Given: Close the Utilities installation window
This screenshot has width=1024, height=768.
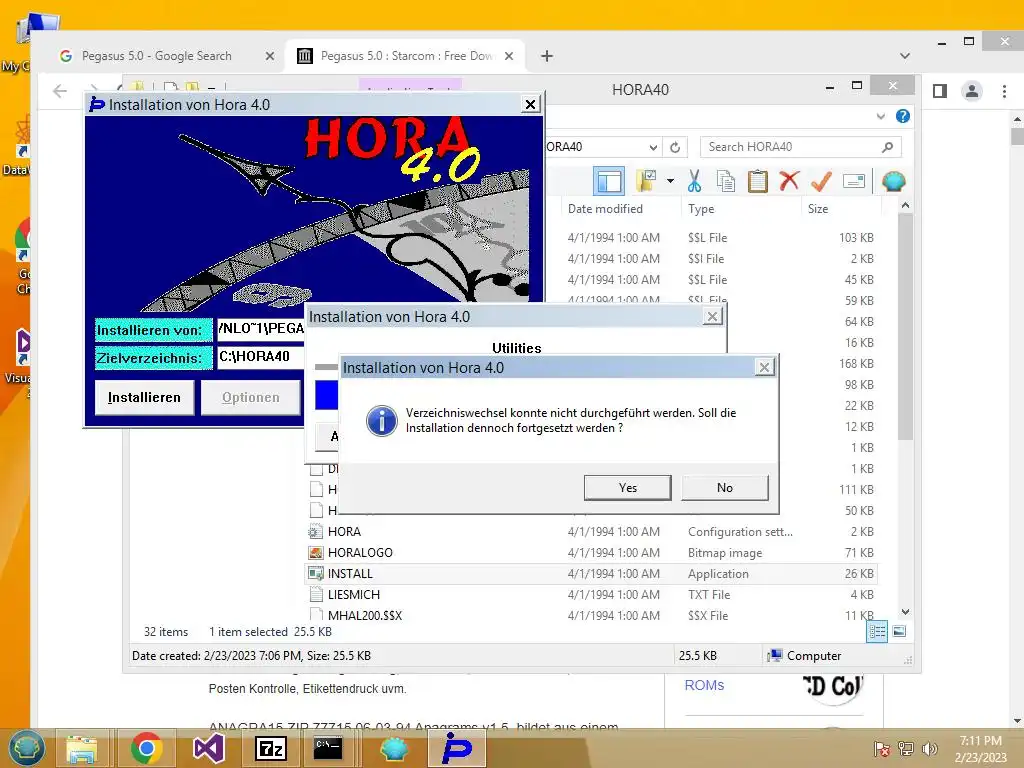Looking at the screenshot, I should (712, 317).
